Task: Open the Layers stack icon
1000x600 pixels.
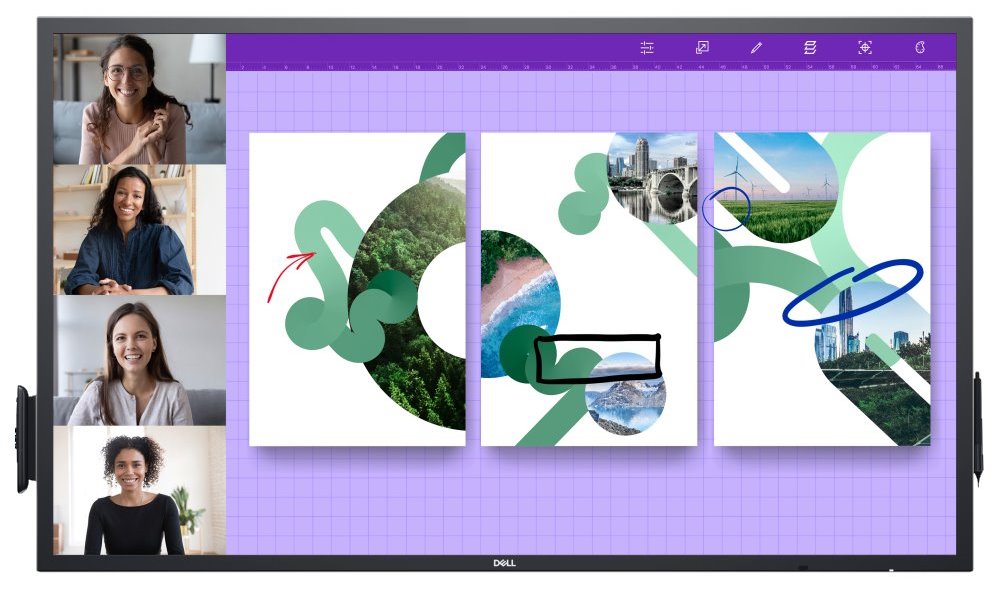Action: click(x=810, y=47)
